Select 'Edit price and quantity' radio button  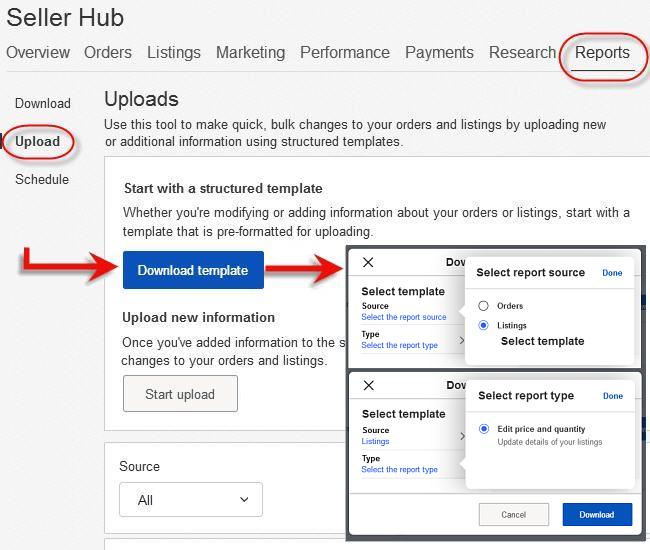(484, 429)
